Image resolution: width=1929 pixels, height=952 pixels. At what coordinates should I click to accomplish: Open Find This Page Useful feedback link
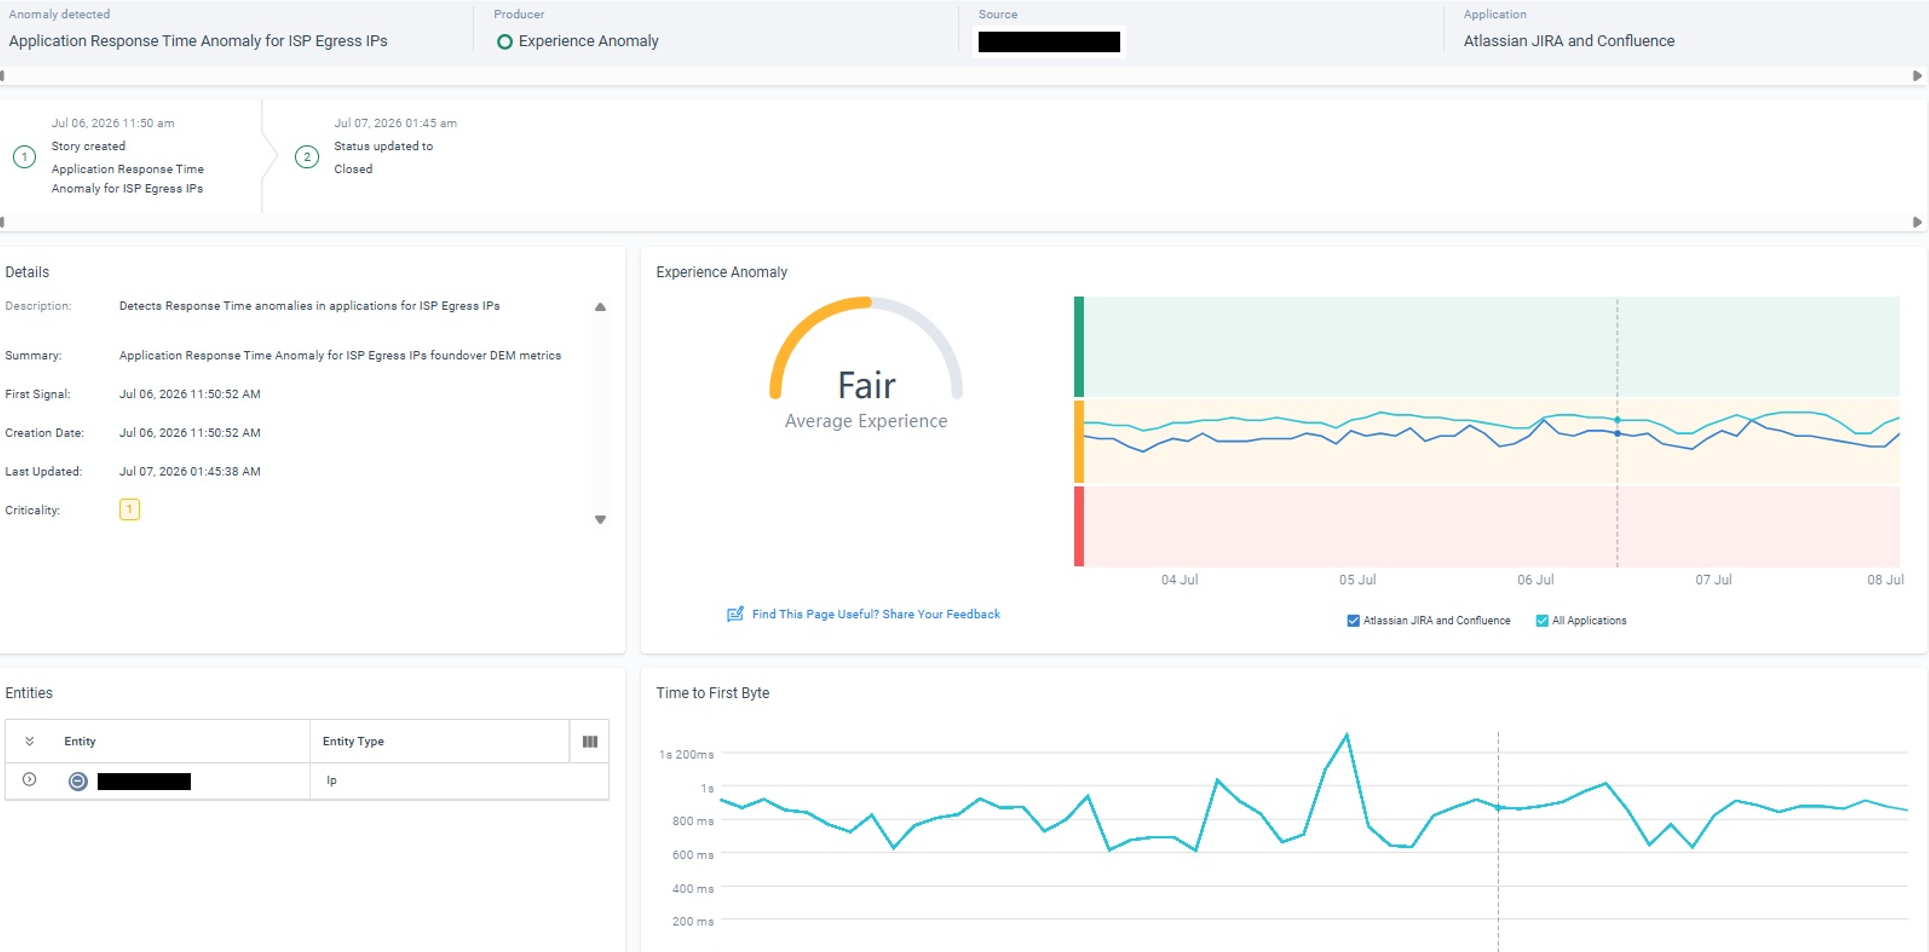point(876,614)
